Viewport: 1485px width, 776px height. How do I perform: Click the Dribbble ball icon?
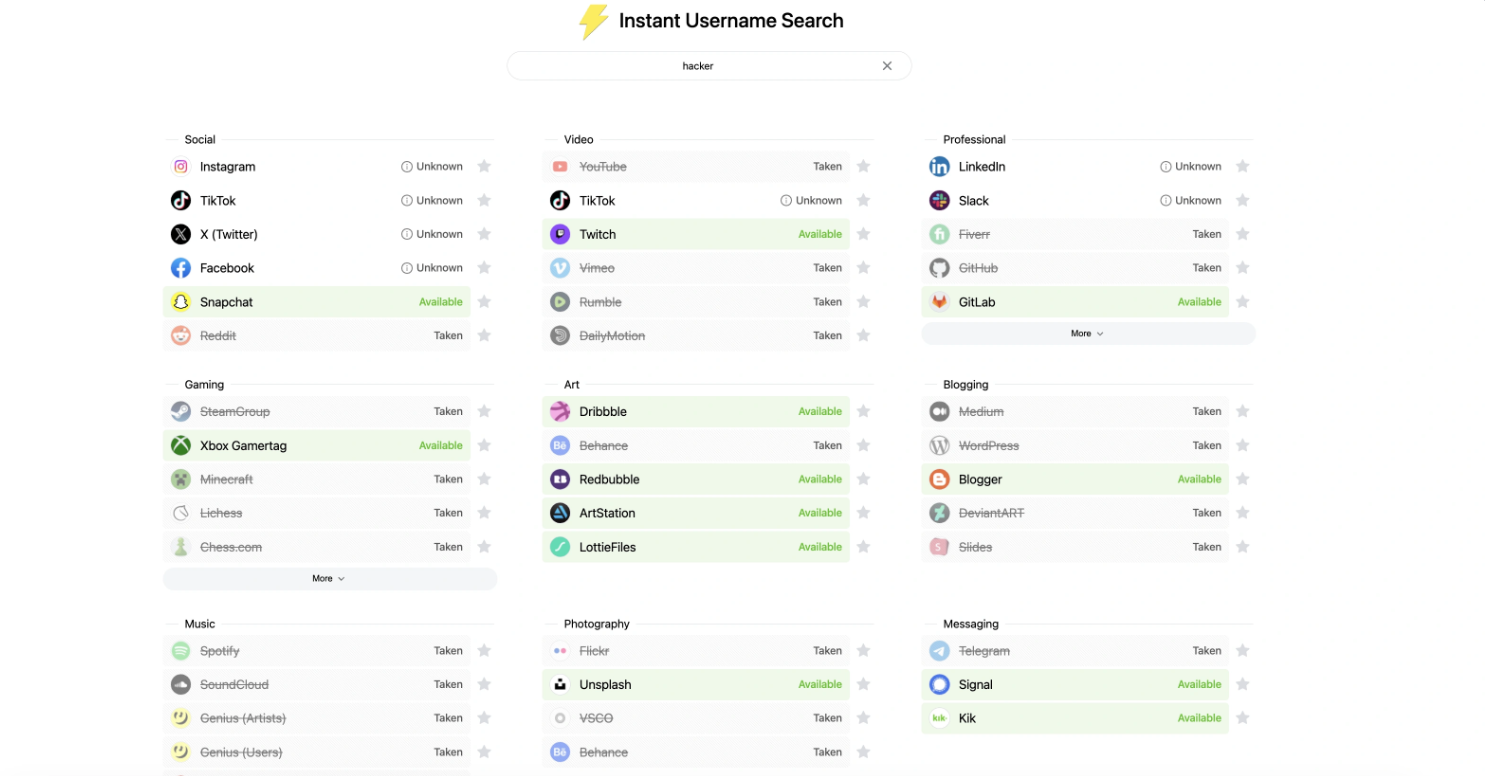pos(560,412)
